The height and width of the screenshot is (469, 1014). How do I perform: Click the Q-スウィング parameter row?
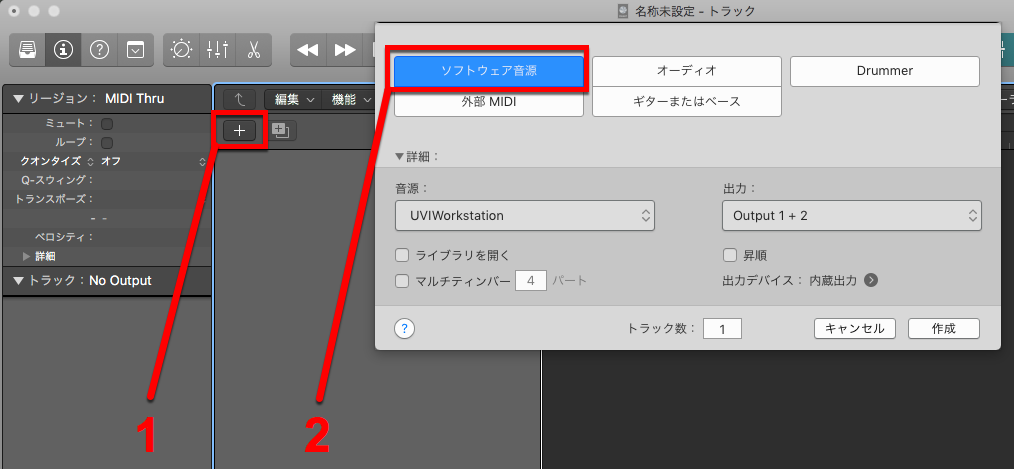pos(107,180)
